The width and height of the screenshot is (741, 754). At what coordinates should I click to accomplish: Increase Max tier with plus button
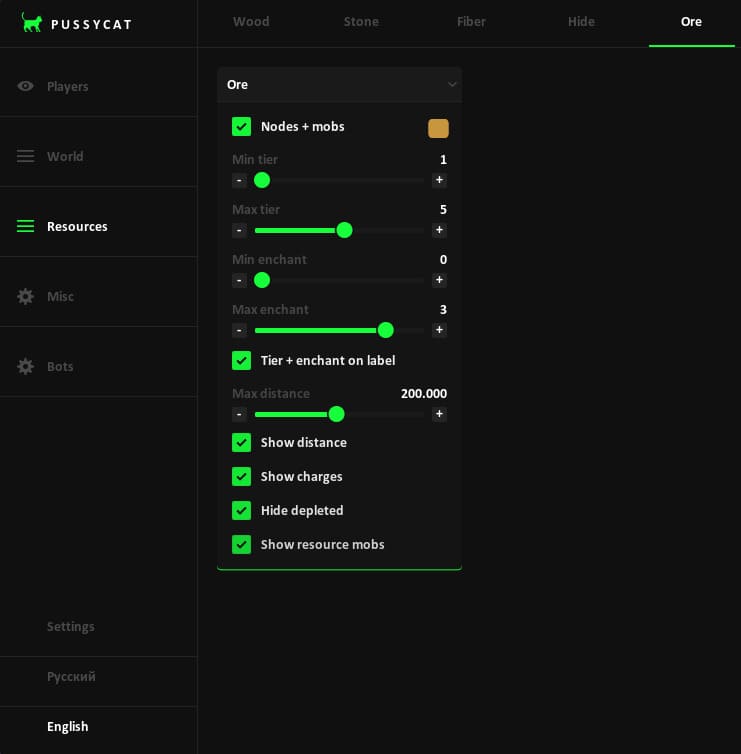[439, 230]
